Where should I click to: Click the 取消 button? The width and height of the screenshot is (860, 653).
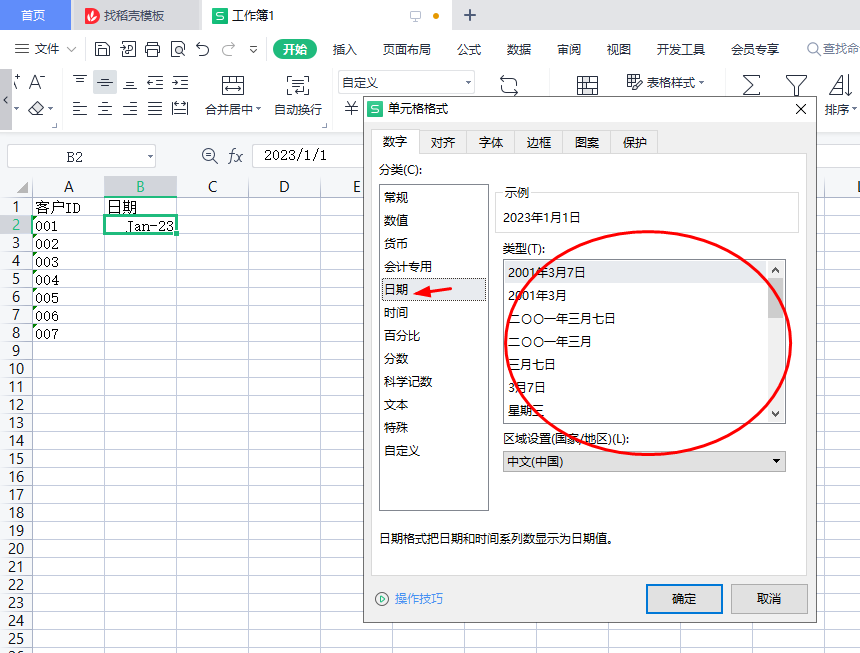click(x=769, y=599)
